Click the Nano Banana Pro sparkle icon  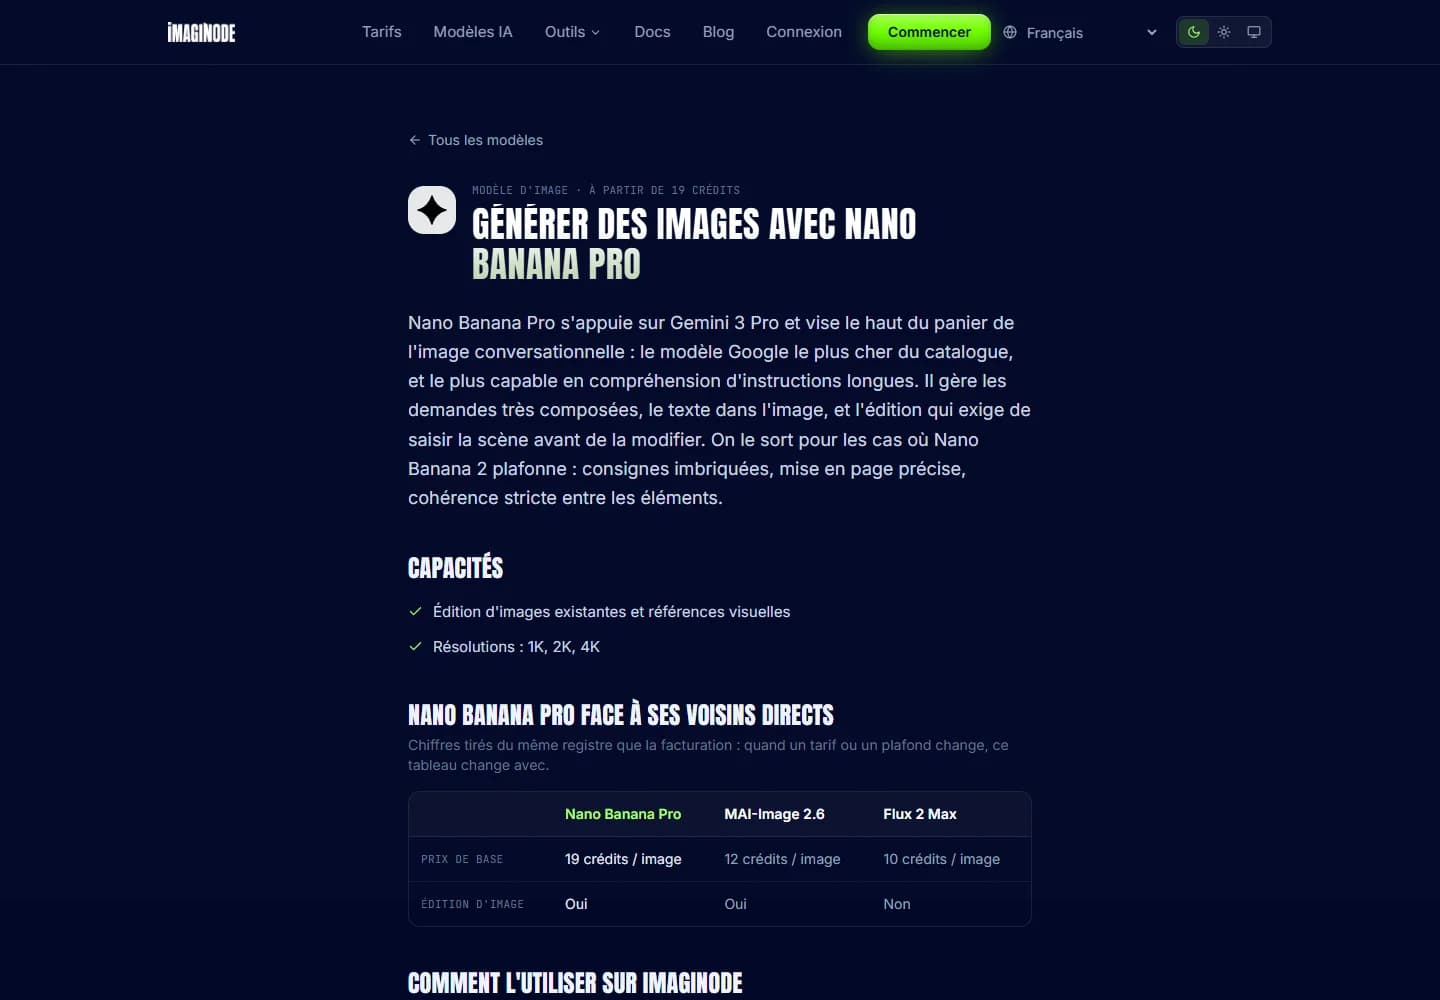pyautogui.click(x=432, y=210)
